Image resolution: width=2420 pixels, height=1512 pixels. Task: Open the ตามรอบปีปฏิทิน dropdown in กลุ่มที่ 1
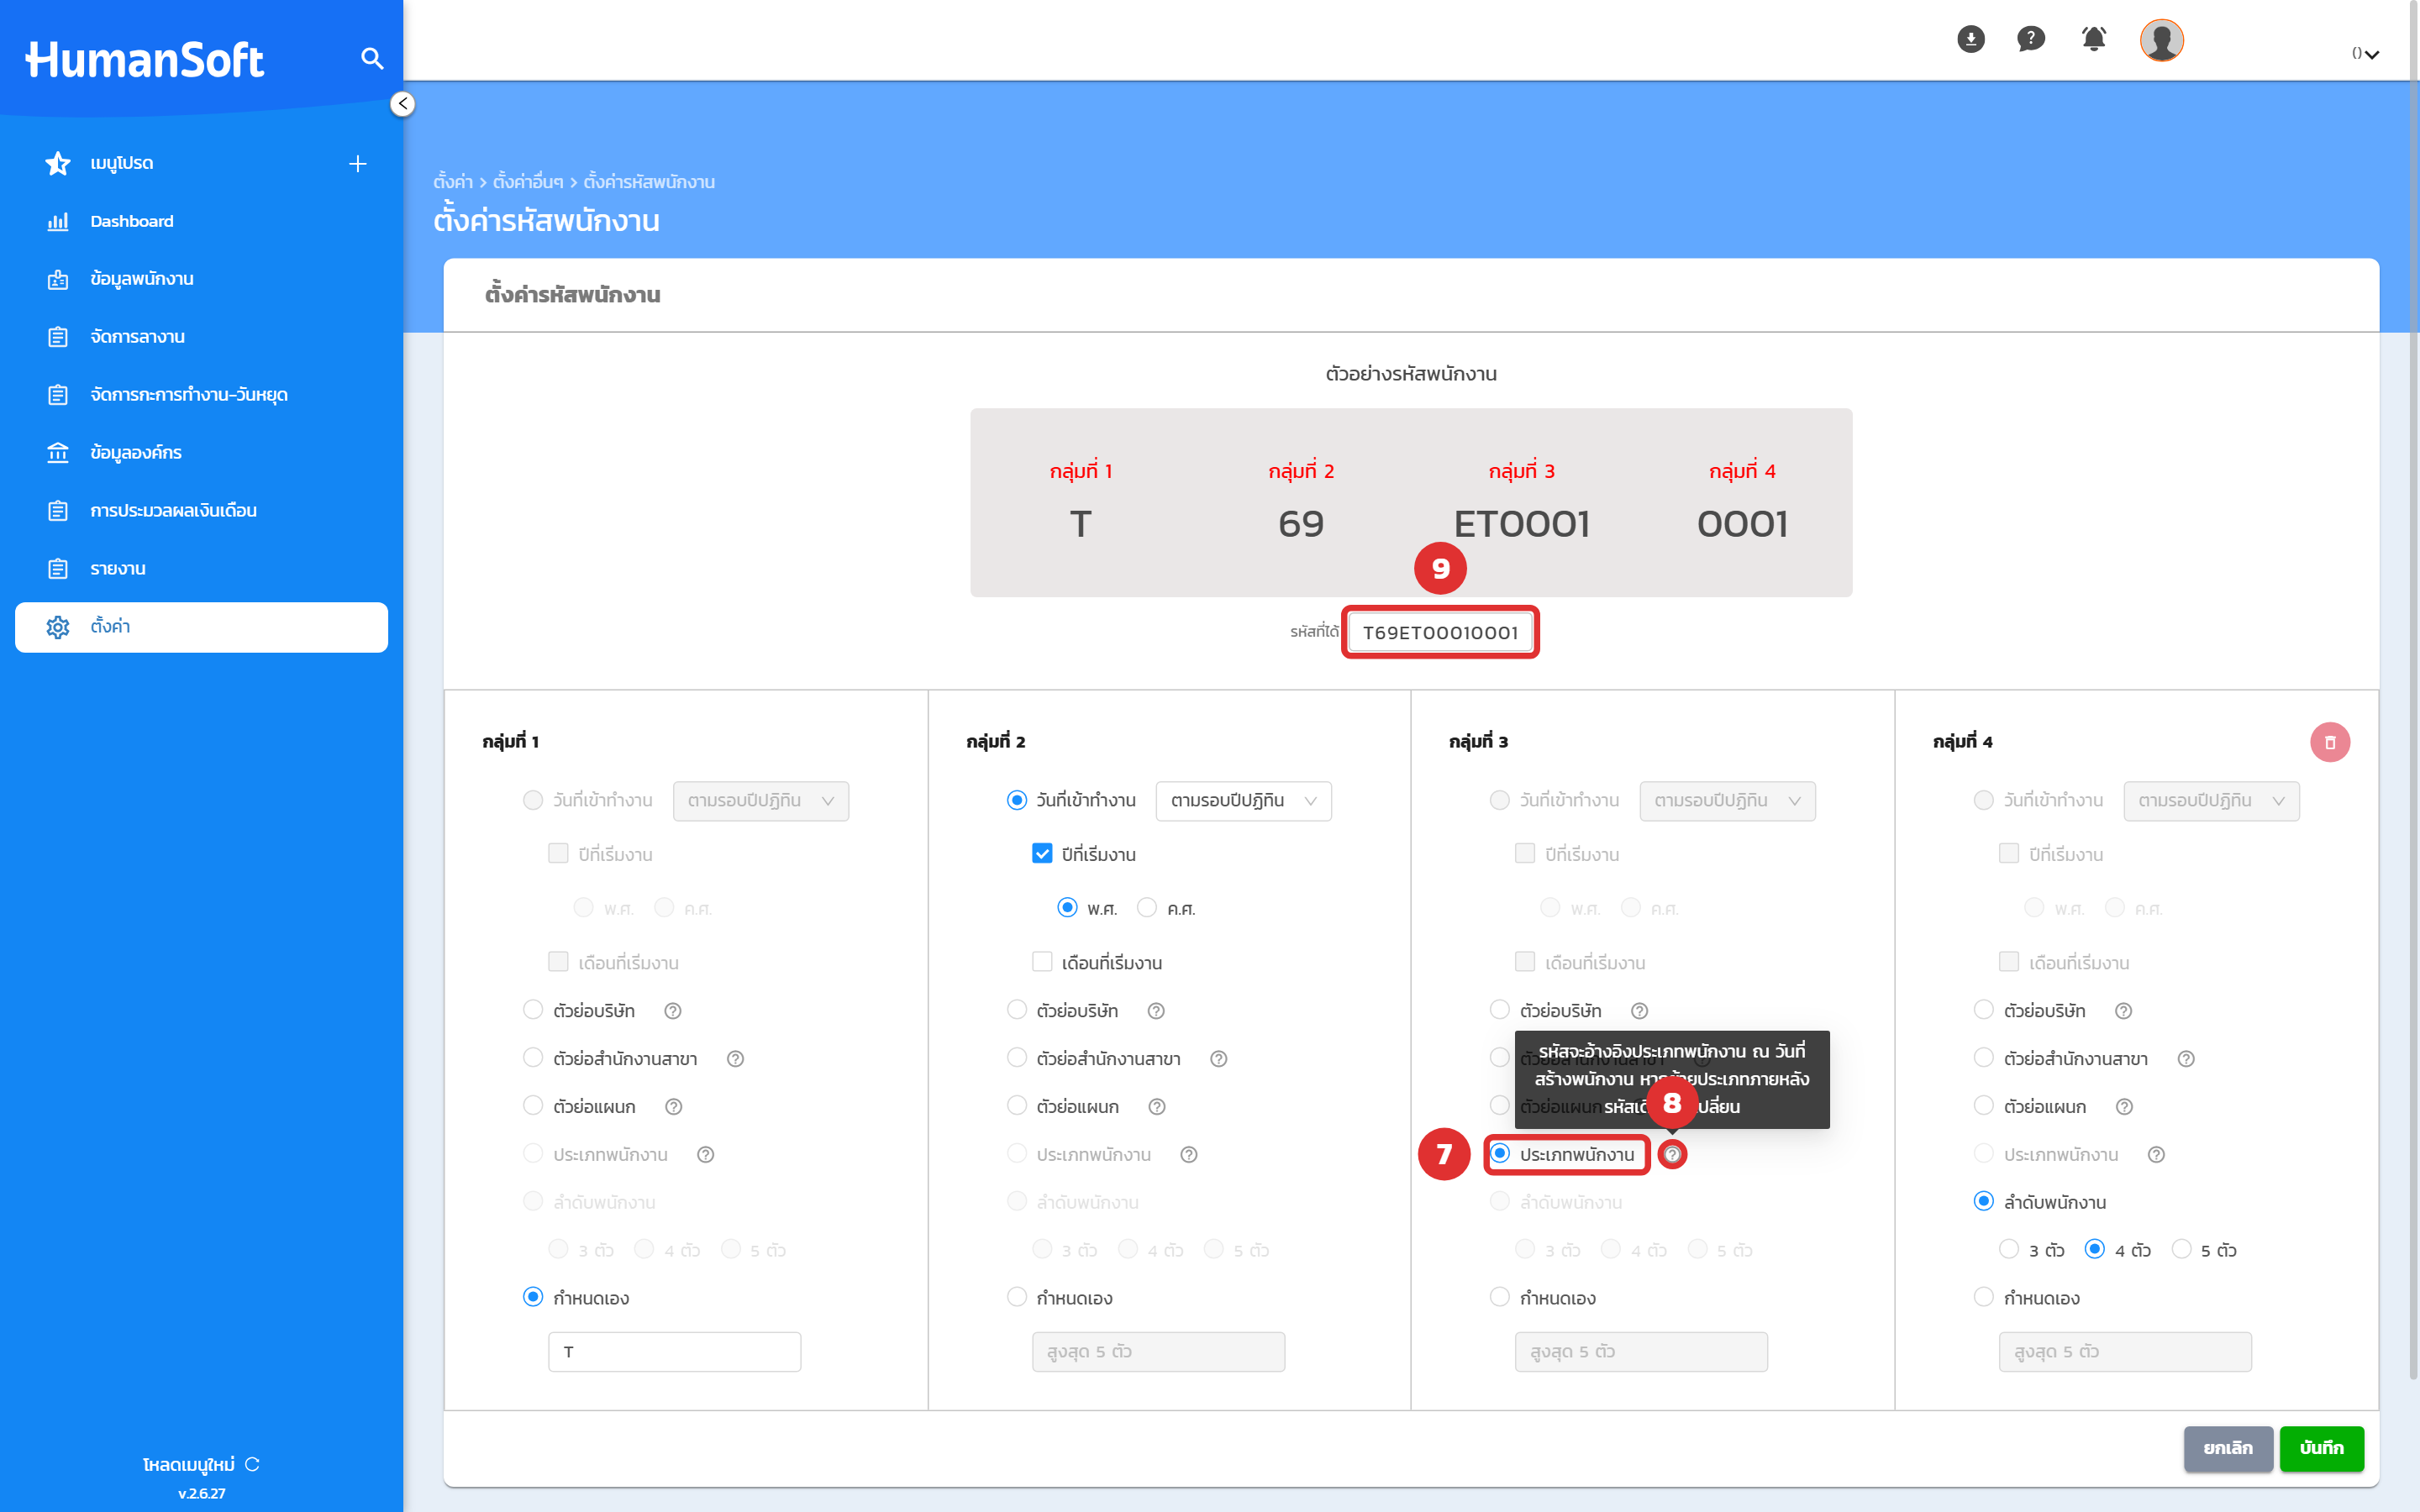[x=760, y=801]
